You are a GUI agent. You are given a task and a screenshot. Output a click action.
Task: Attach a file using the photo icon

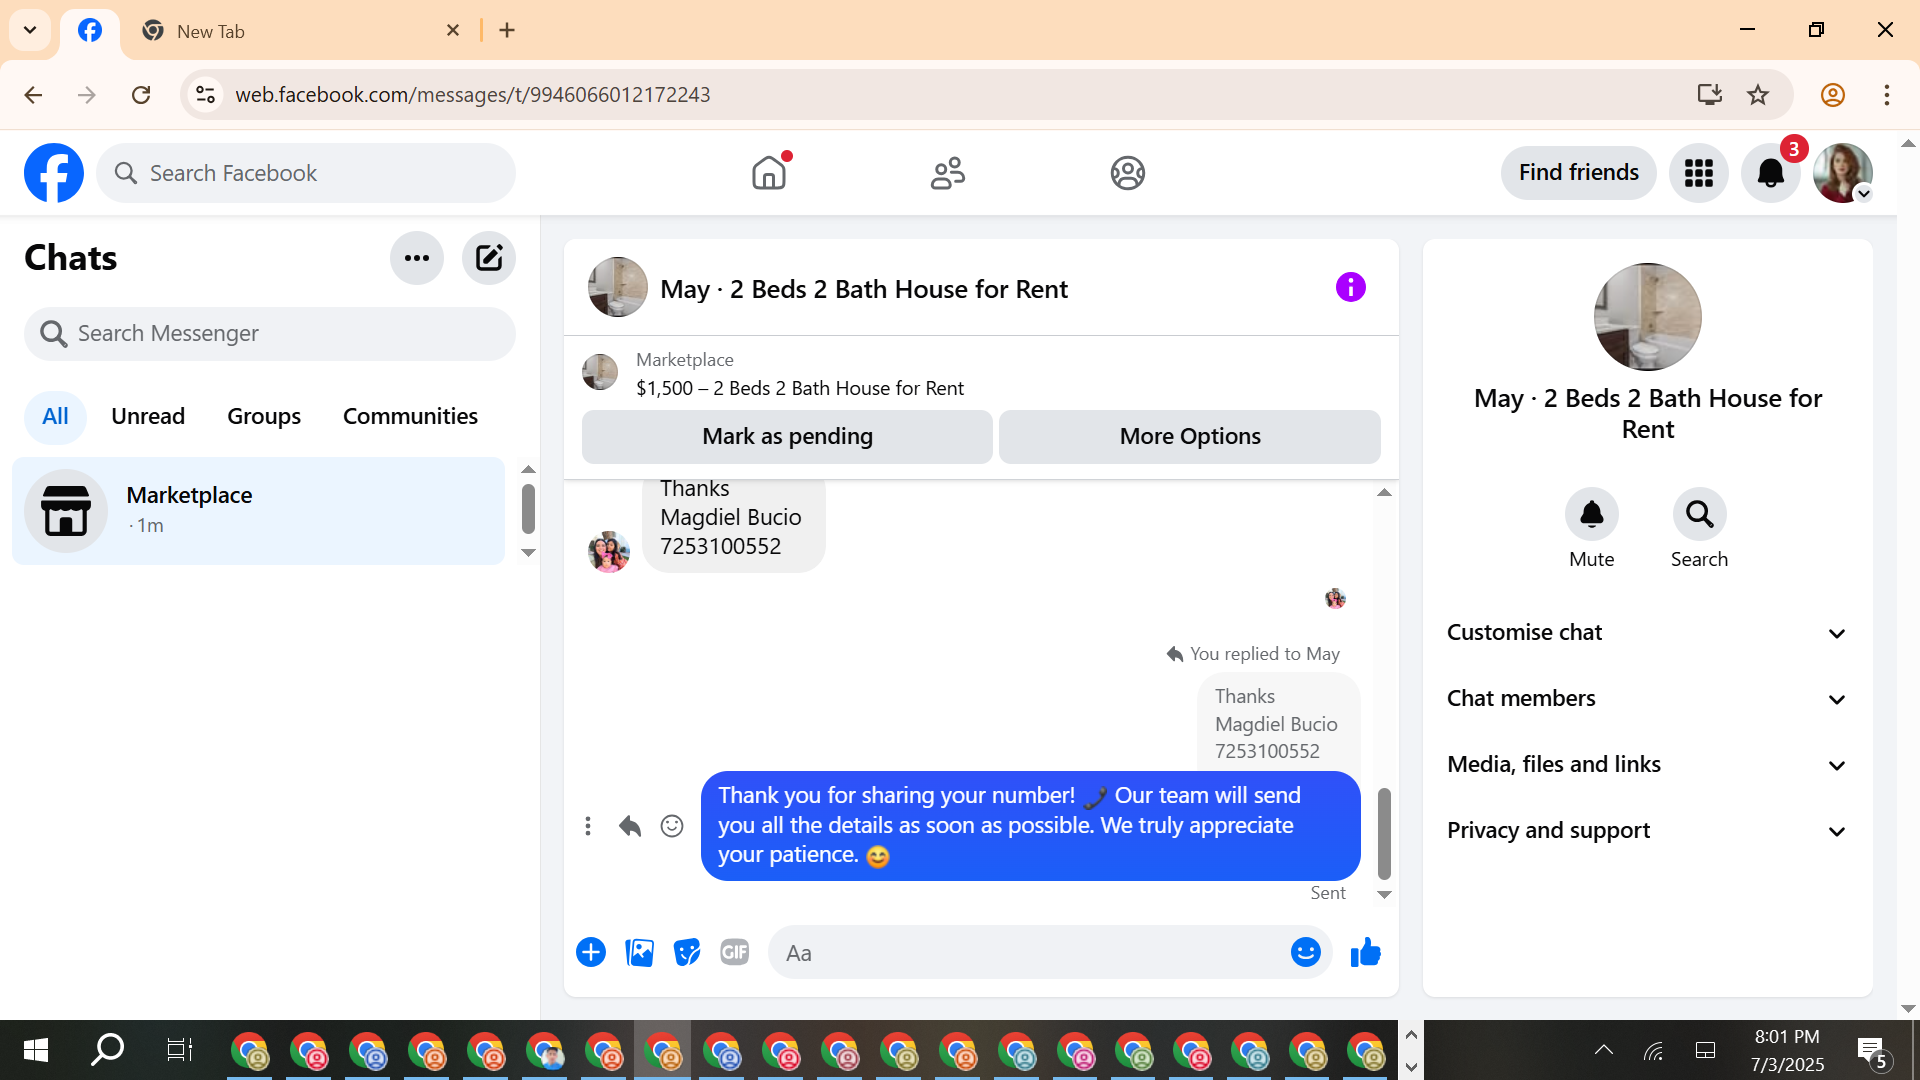(x=639, y=953)
